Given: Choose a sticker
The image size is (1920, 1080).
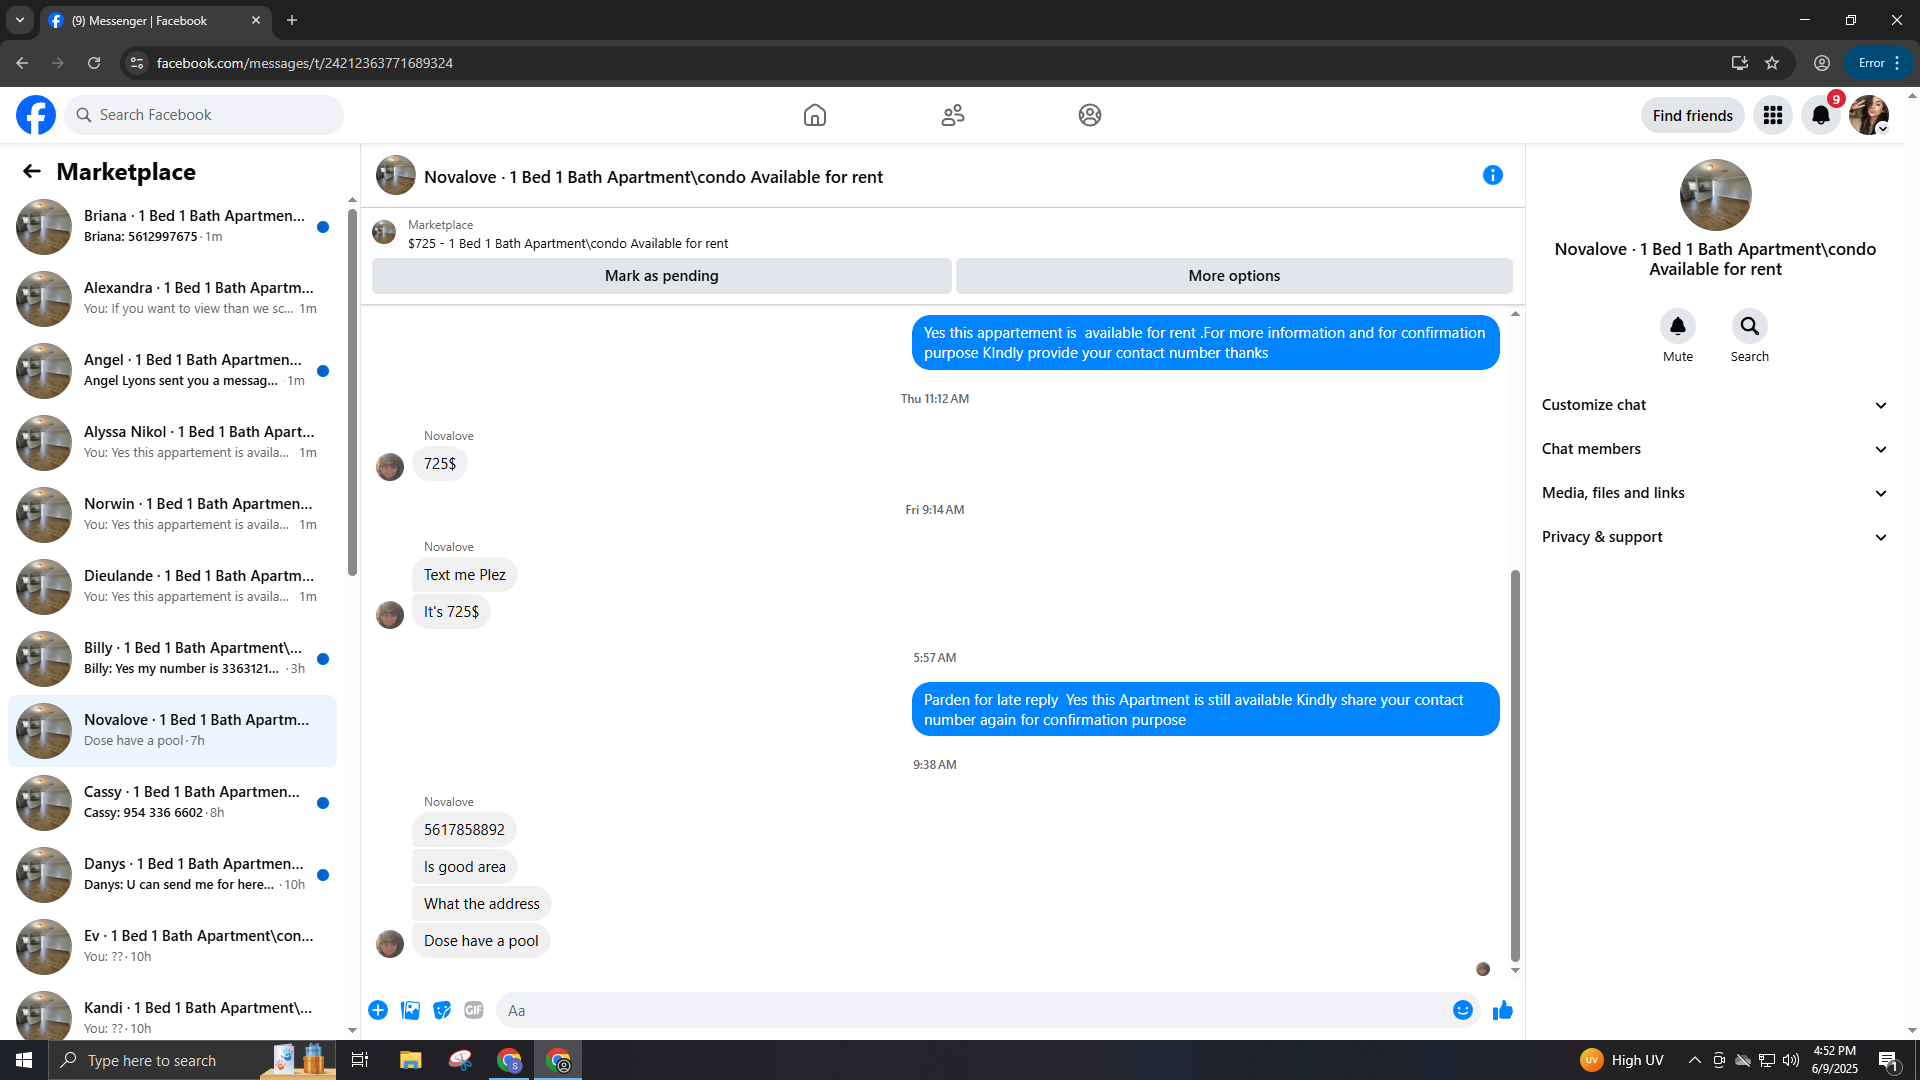Looking at the screenshot, I should [442, 1010].
